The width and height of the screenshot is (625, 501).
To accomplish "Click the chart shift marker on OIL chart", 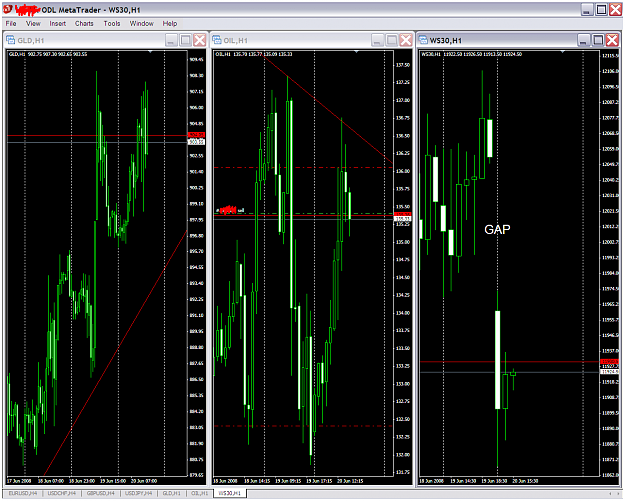I will [356, 51].
